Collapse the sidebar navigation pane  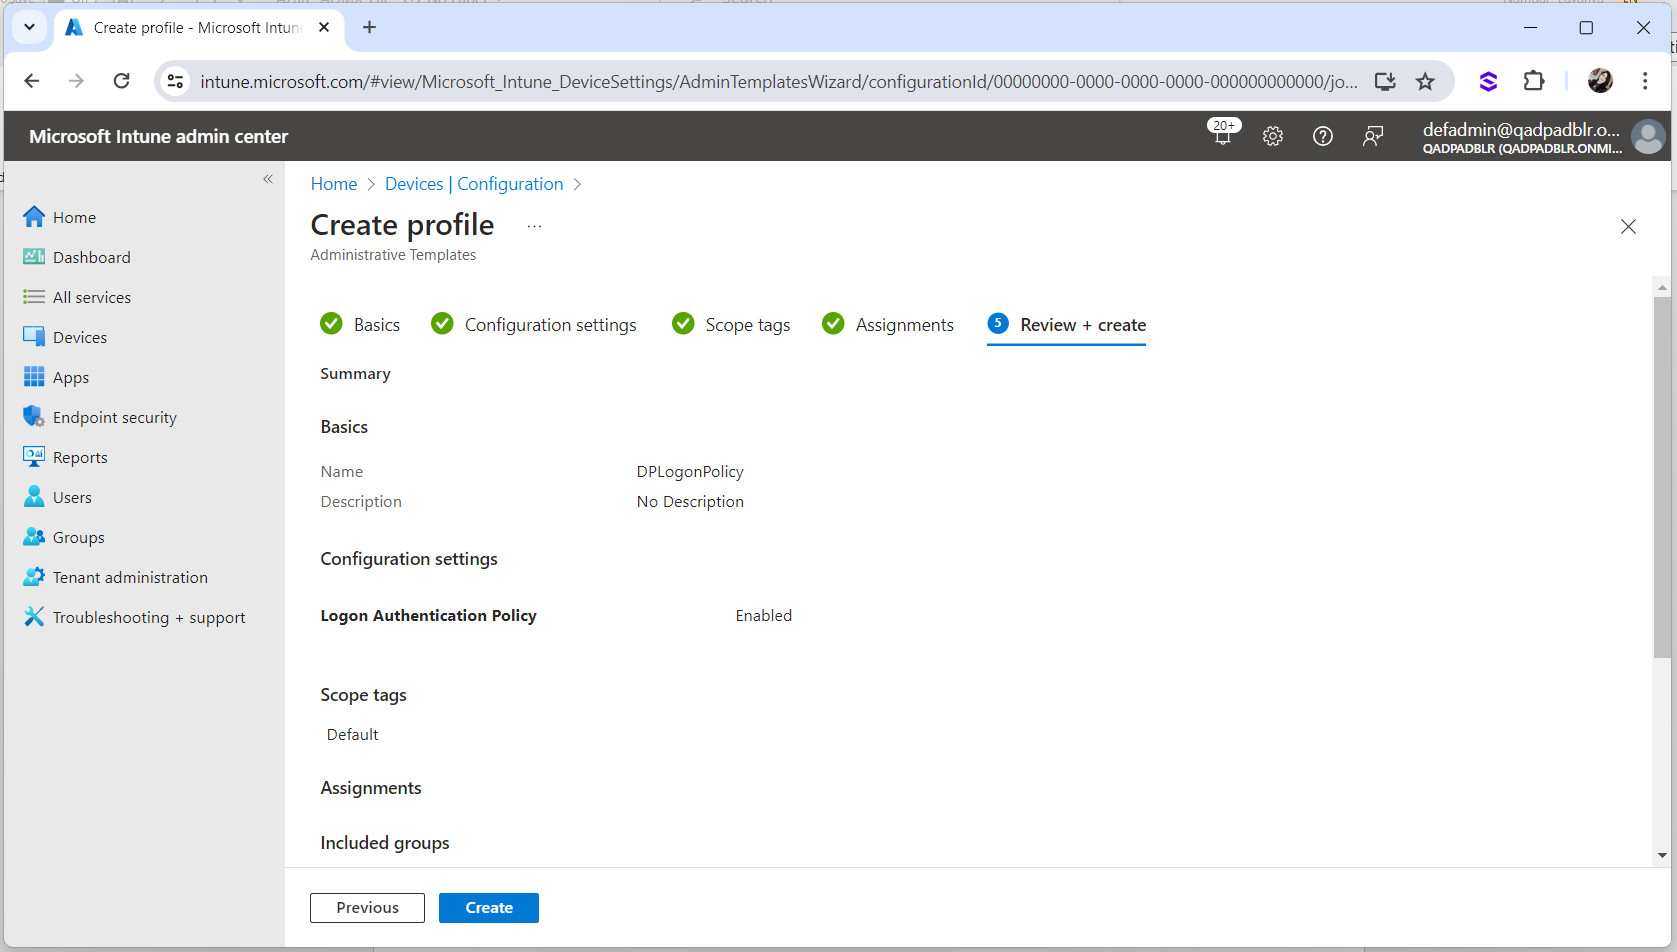pos(268,179)
